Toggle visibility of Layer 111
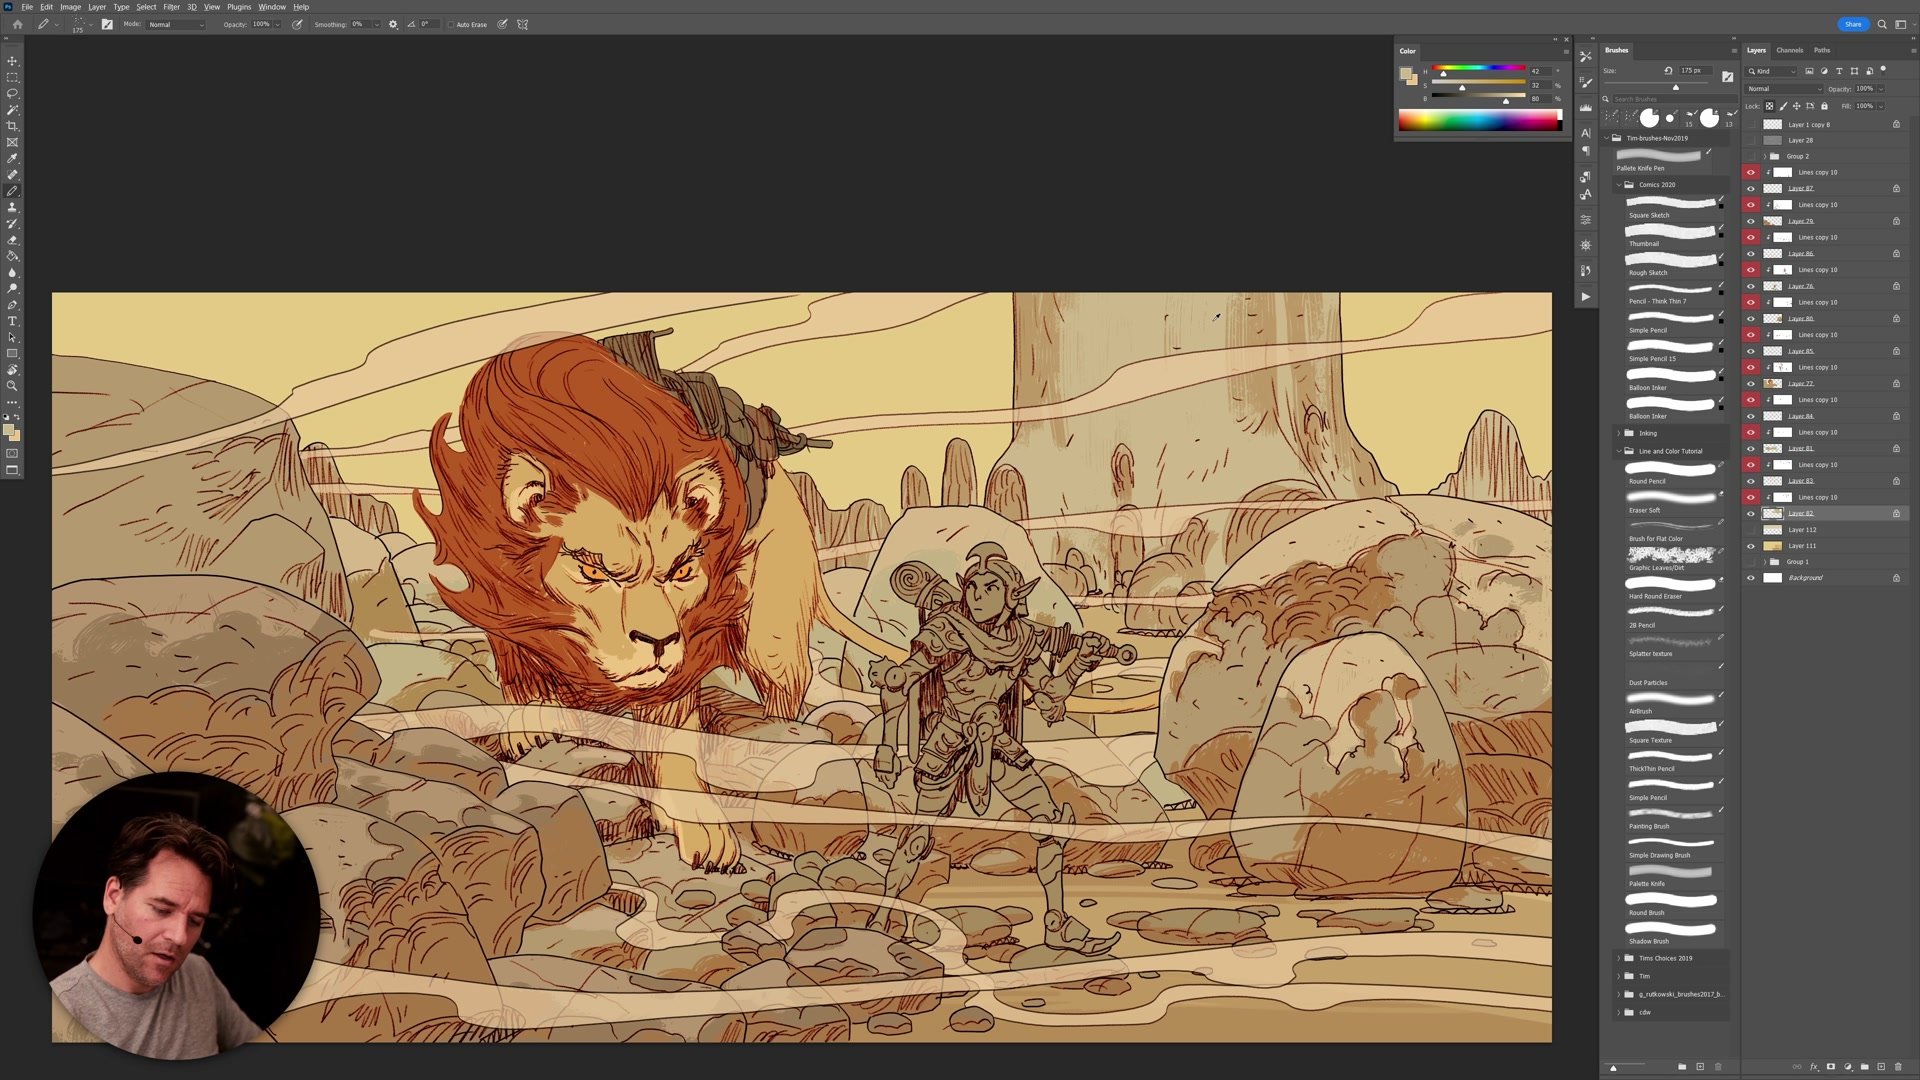 (x=1749, y=546)
